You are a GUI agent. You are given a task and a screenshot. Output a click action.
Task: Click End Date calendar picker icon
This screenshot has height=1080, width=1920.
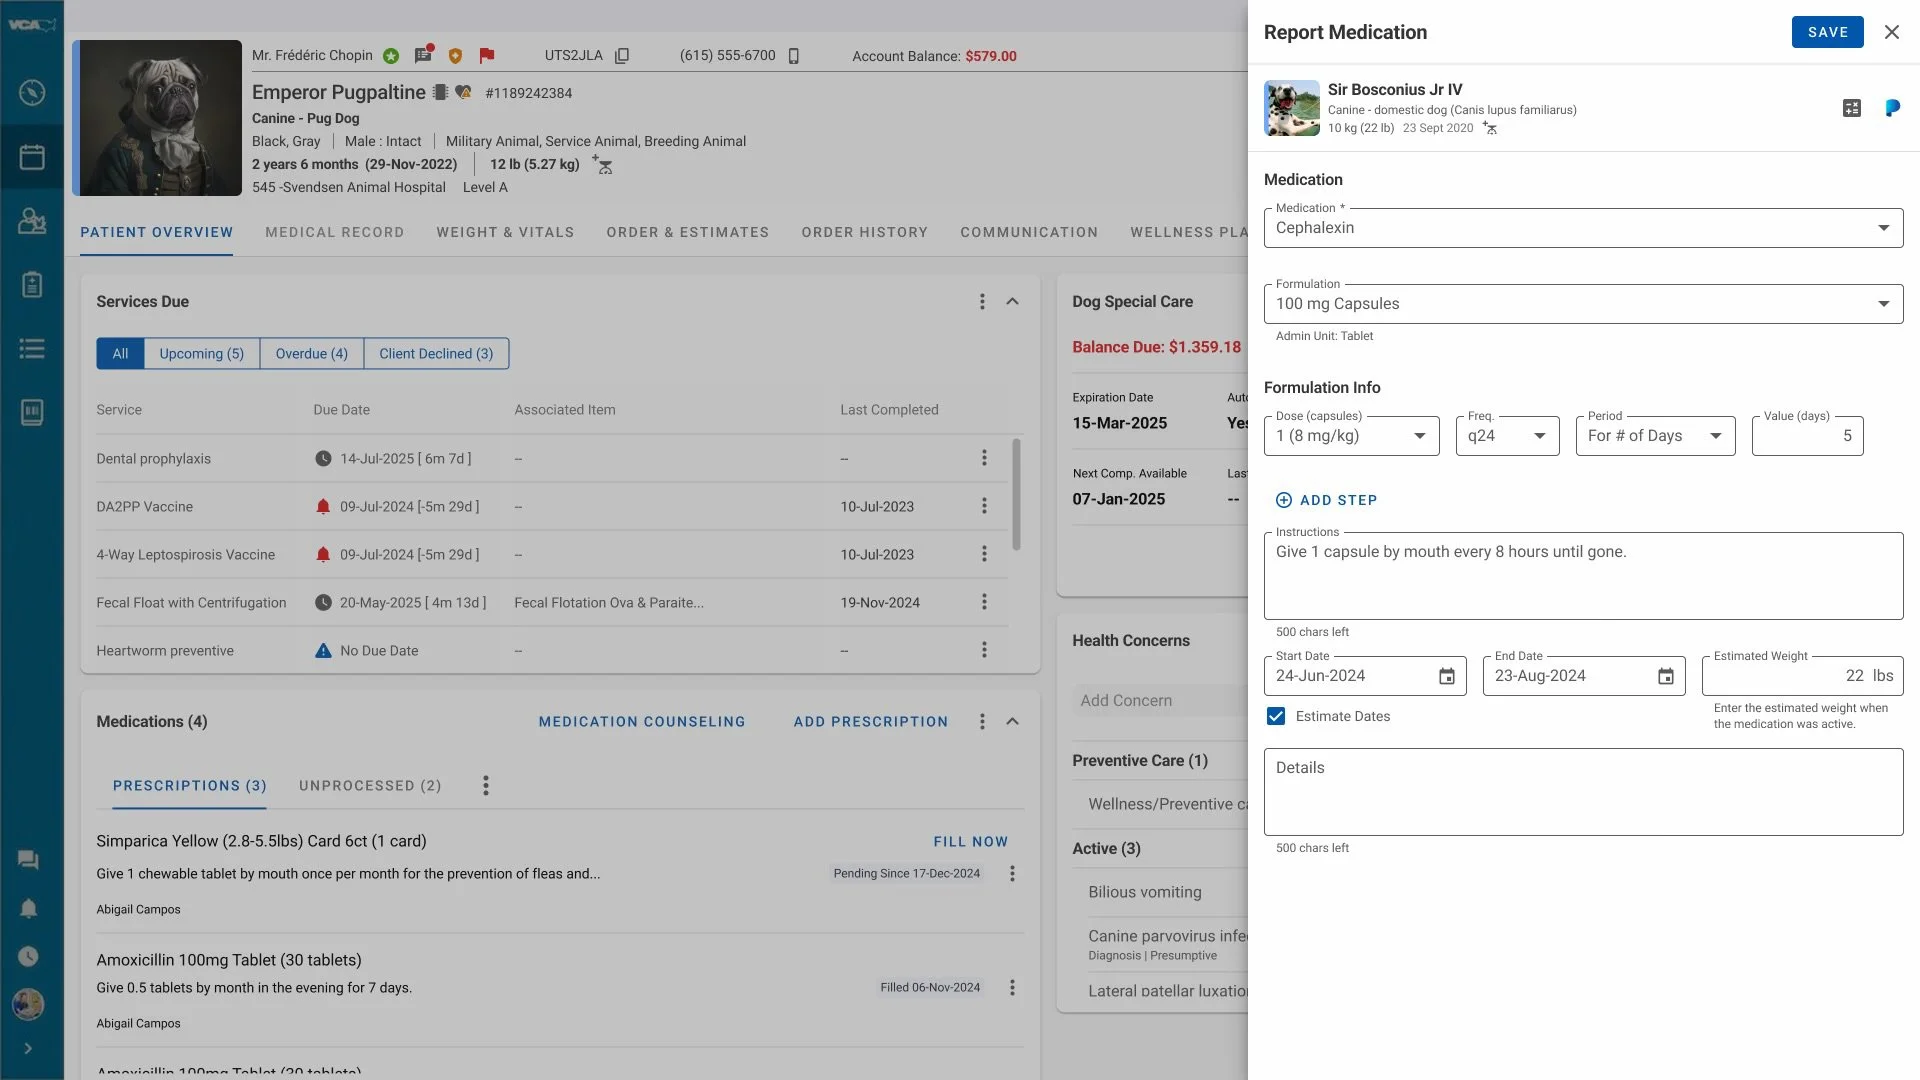point(1665,677)
